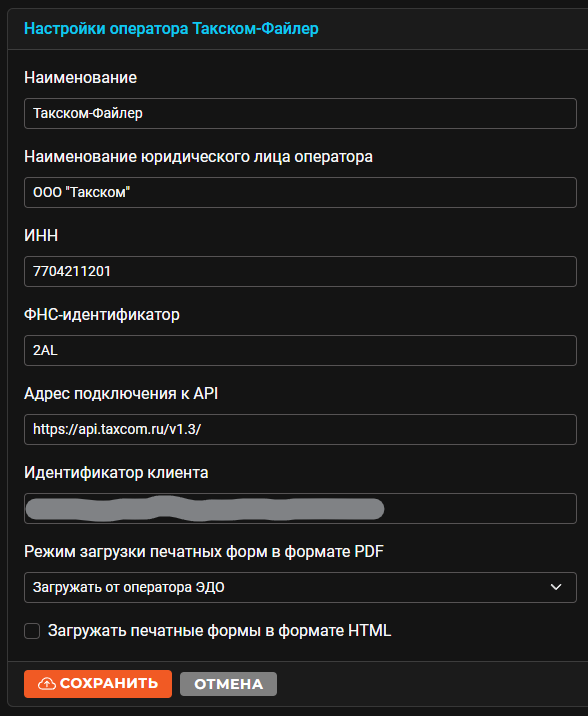Click the 'Идентификатор клиента' label text
The width and height of the screenshot is (588, 716).
pyautogui.click(x=116, y=473)
